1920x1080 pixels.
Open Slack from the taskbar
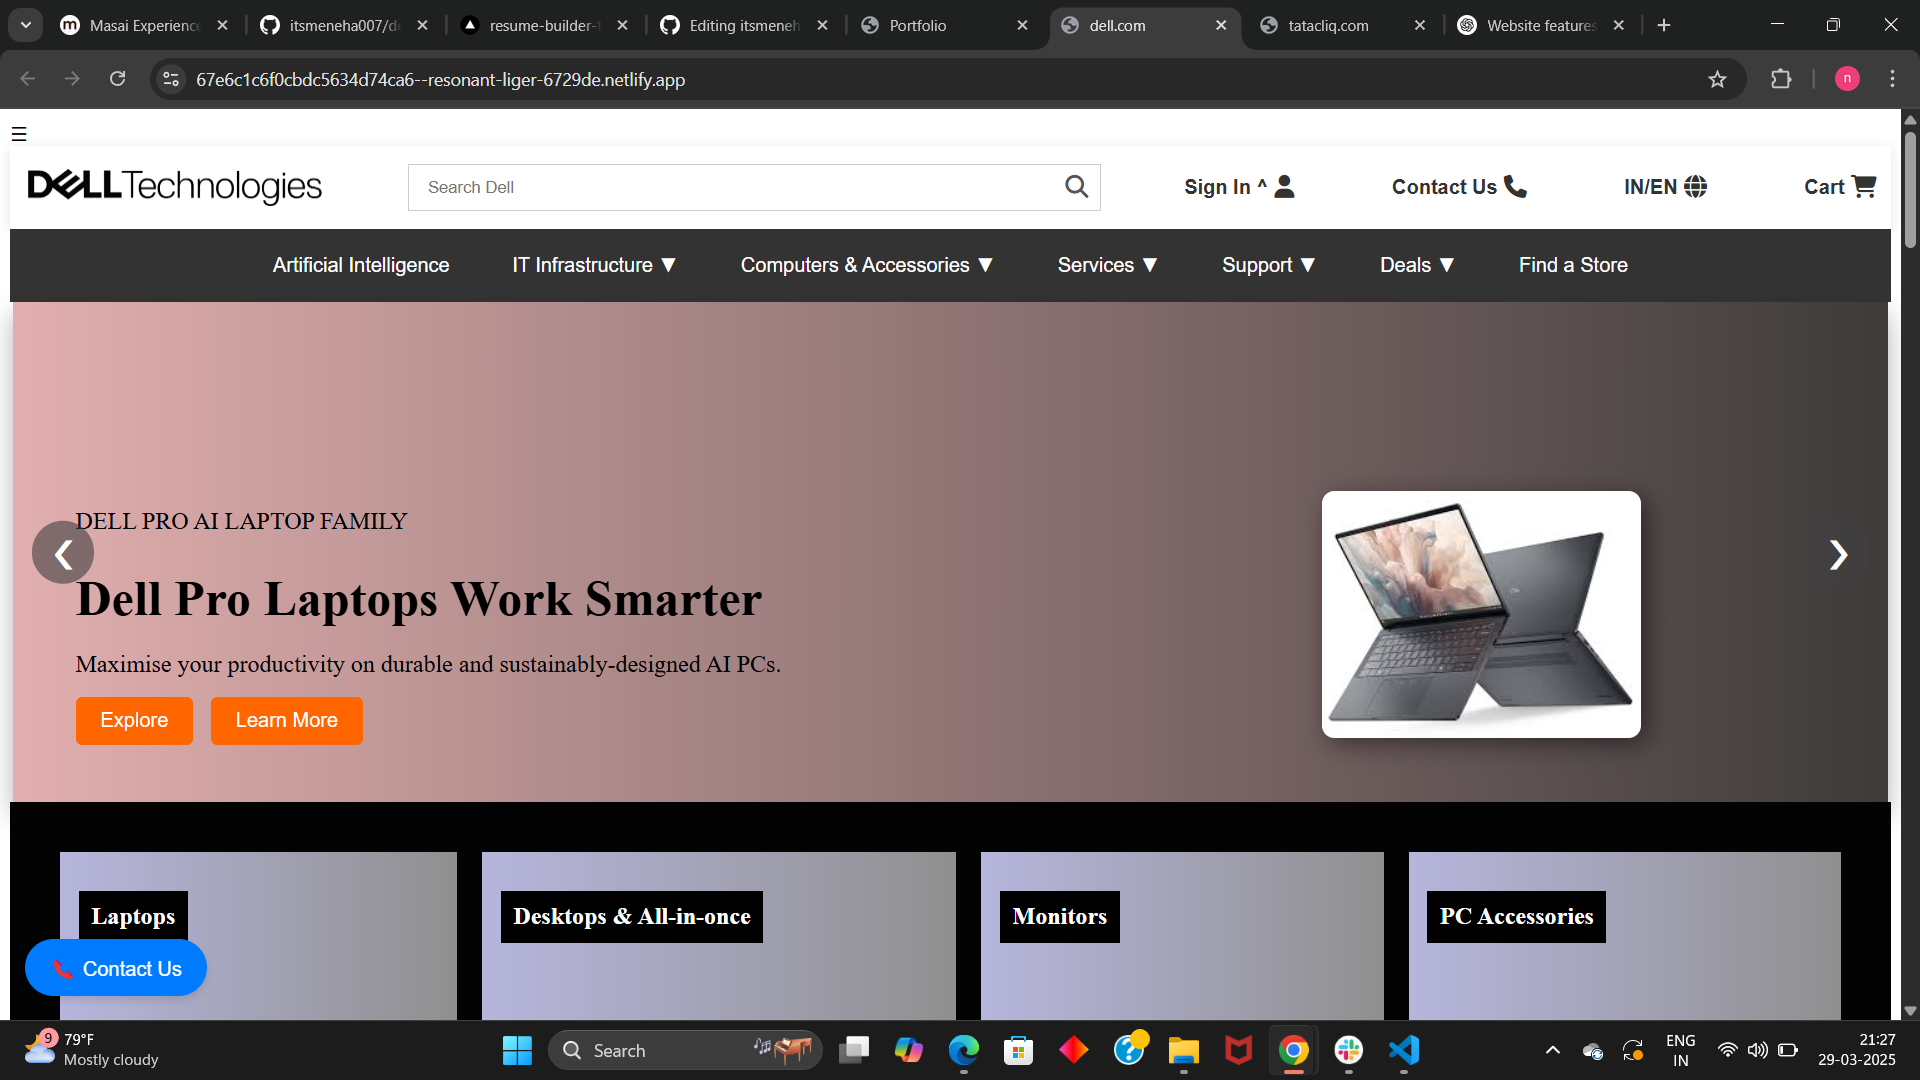click(1348, 1050)
